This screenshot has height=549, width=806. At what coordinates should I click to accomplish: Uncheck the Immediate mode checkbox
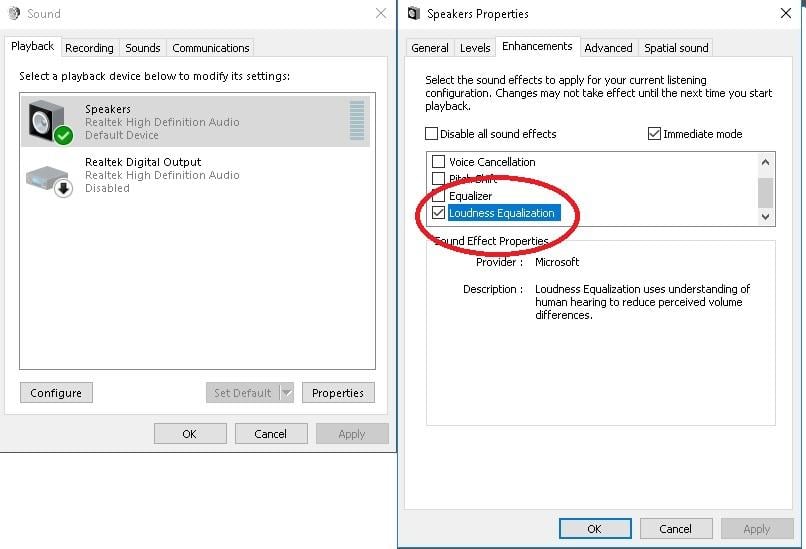pos(655,134)
